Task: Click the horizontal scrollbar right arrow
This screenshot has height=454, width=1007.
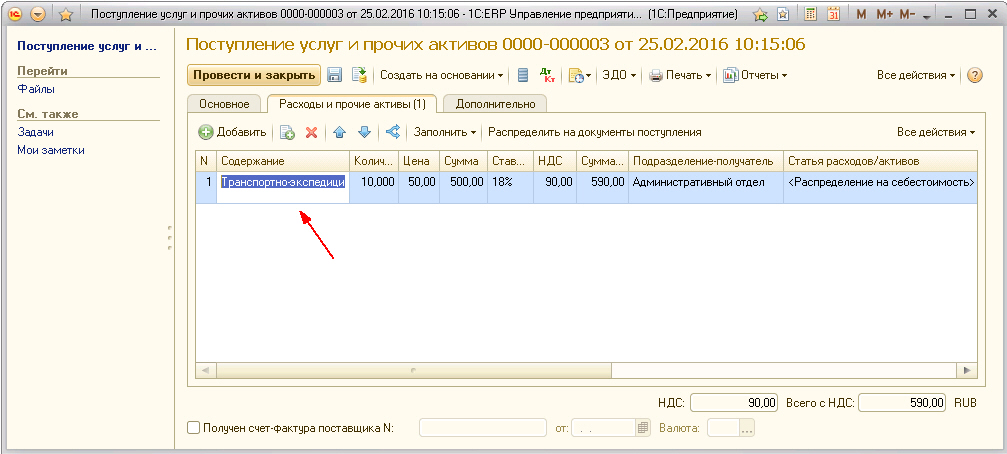Action: tap(966, 371)
